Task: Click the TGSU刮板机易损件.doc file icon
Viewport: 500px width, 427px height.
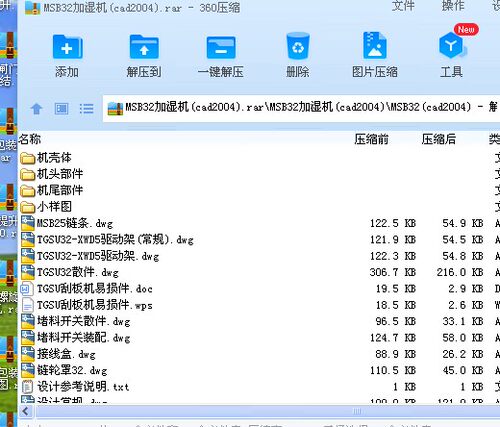Action: (27, 289)
